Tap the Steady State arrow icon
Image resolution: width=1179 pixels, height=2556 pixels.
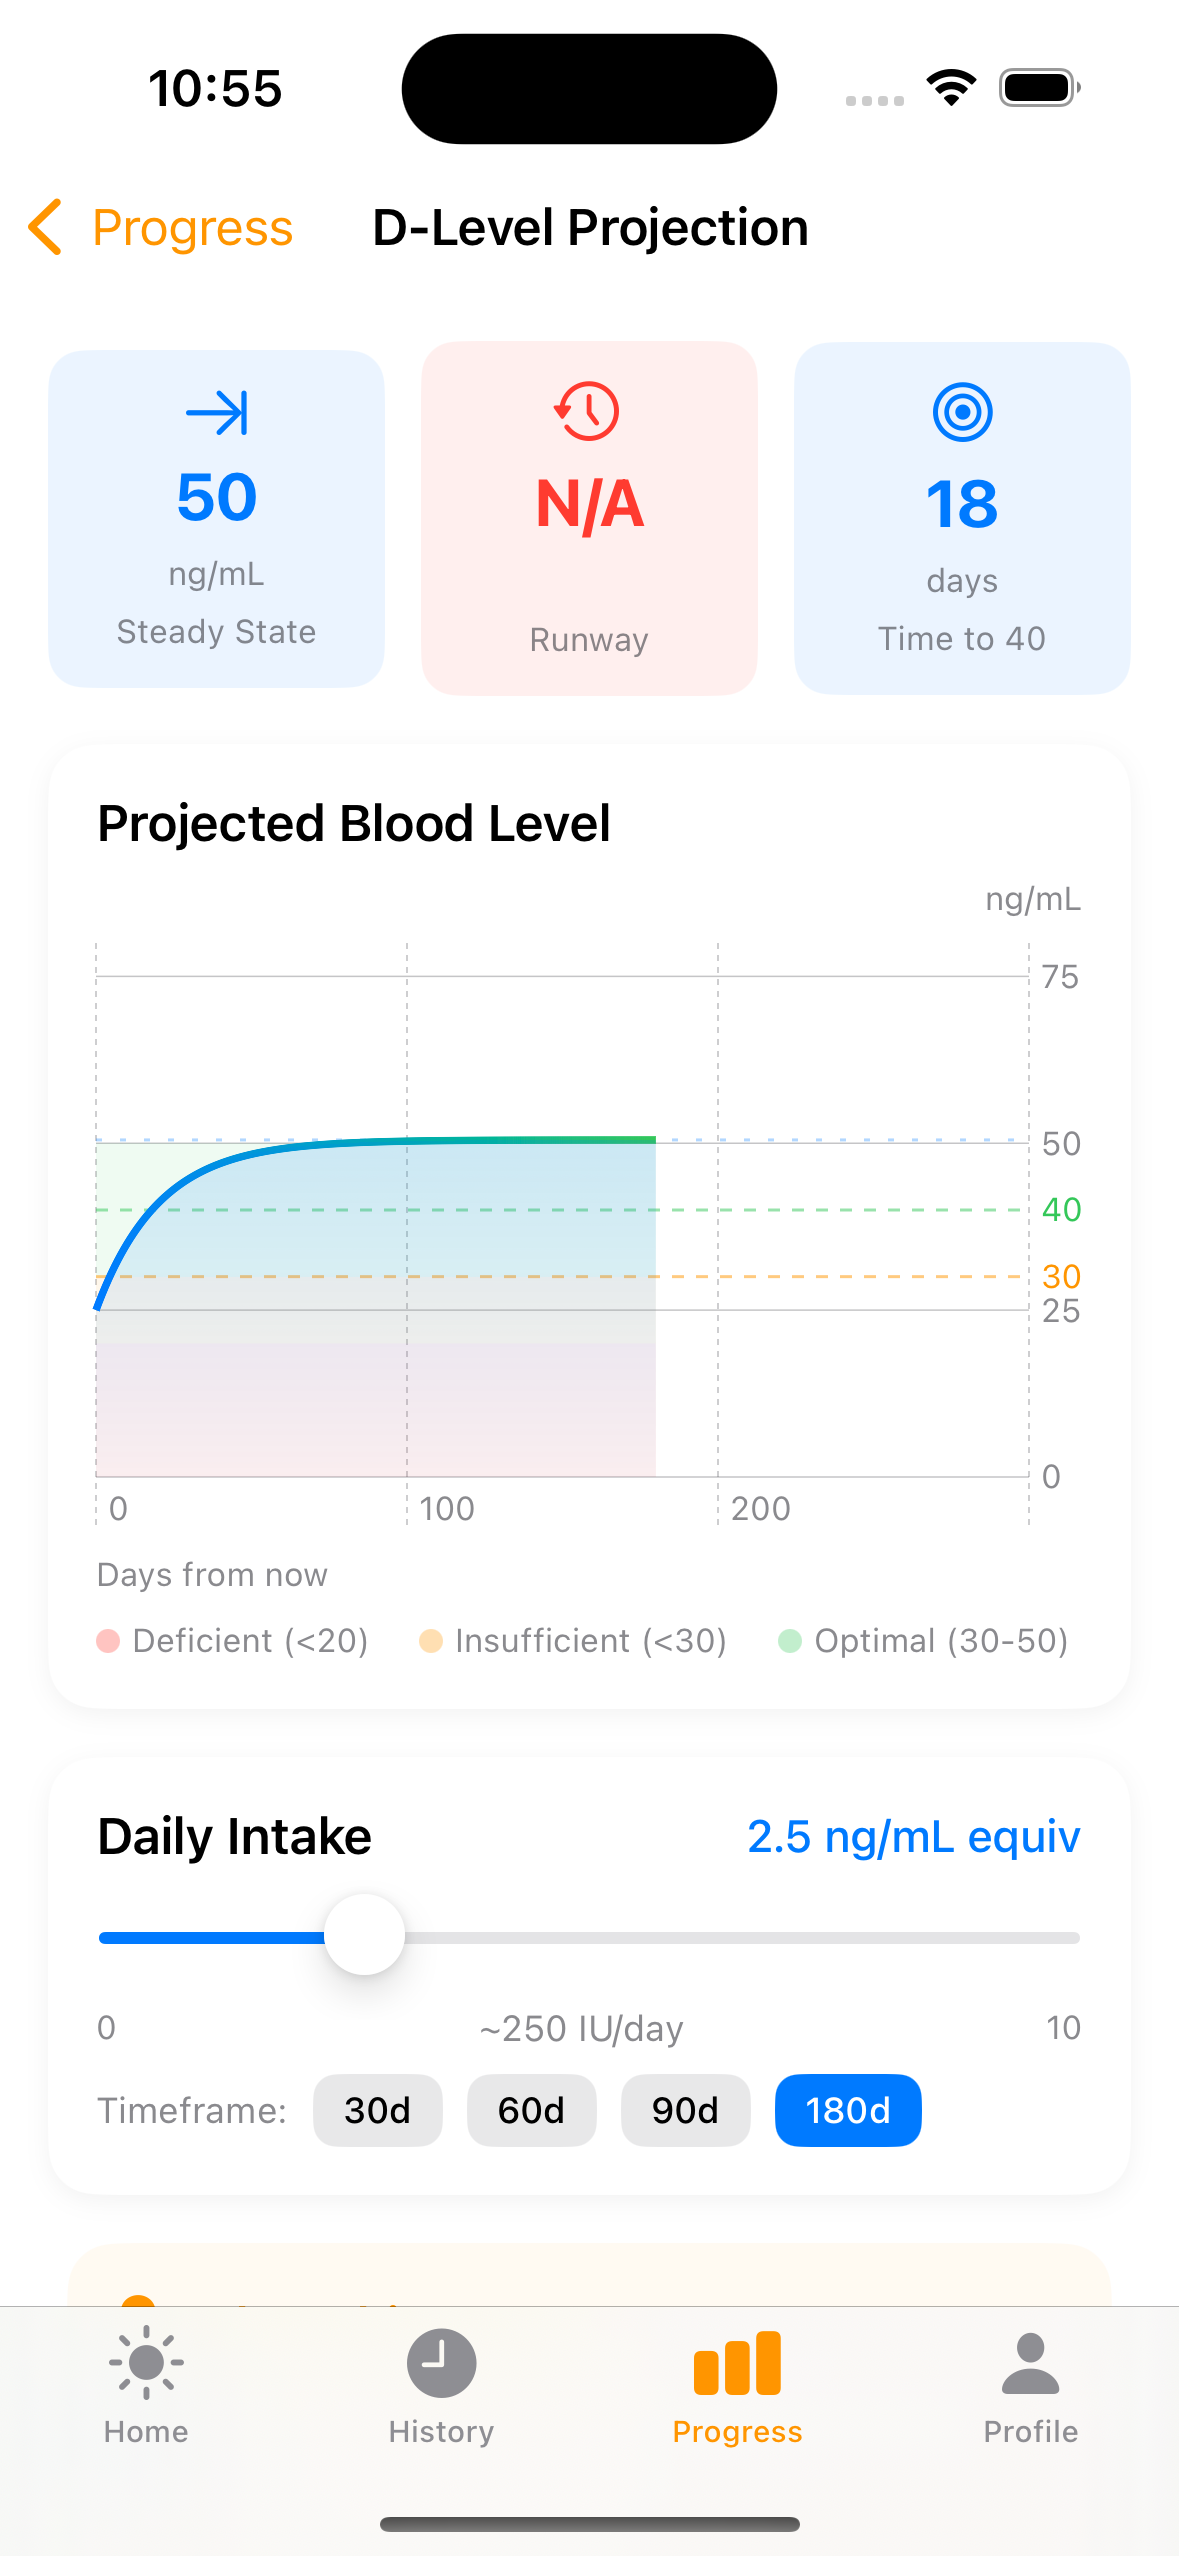[216, 413]
